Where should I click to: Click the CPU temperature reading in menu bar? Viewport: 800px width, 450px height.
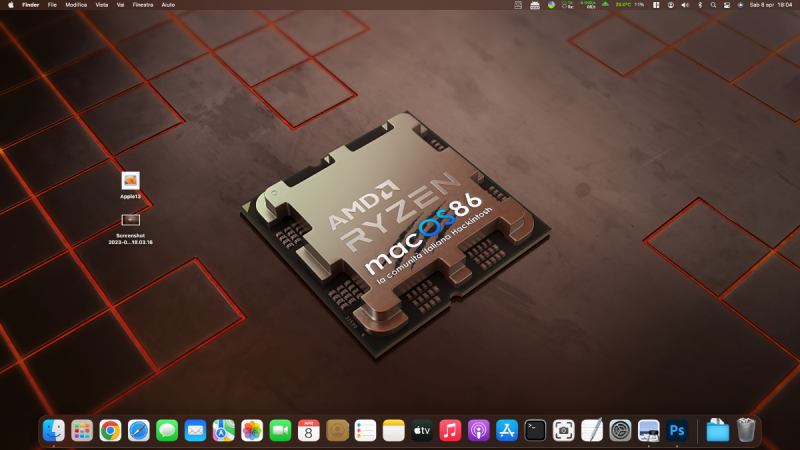(x=623, y=5)
